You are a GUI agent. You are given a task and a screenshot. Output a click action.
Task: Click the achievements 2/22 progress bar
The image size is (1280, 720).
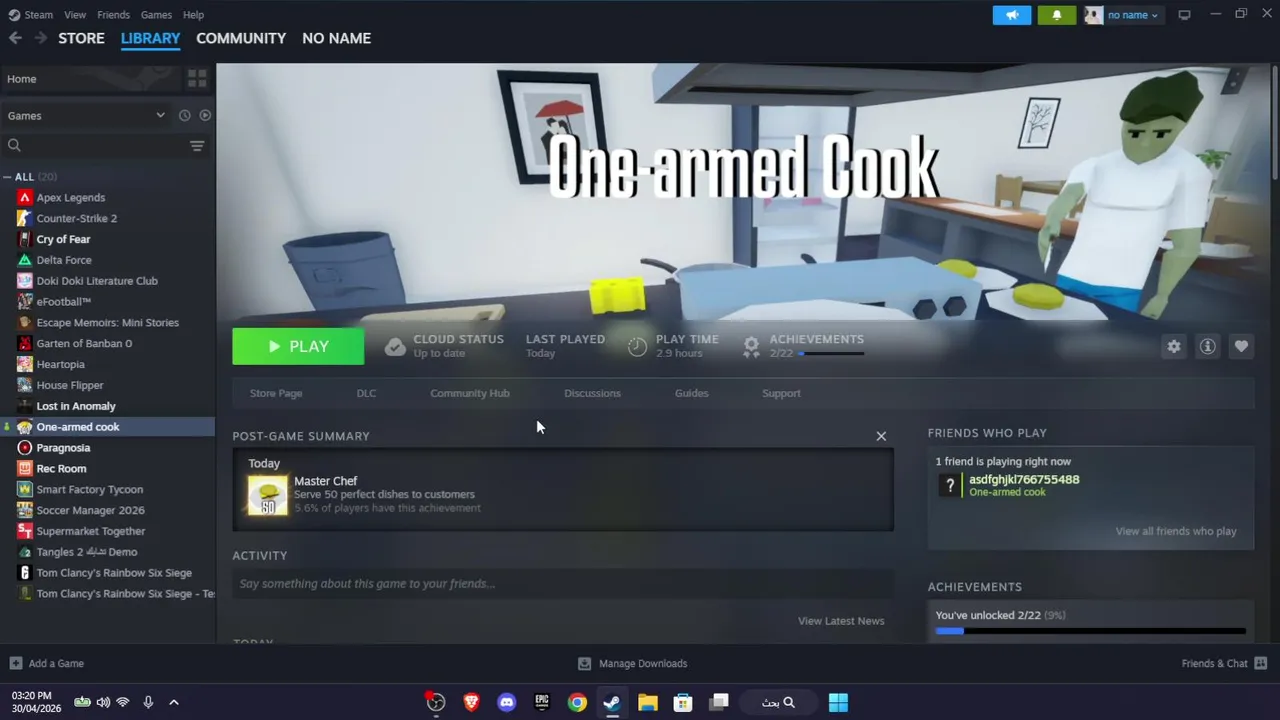coord(832,353)
